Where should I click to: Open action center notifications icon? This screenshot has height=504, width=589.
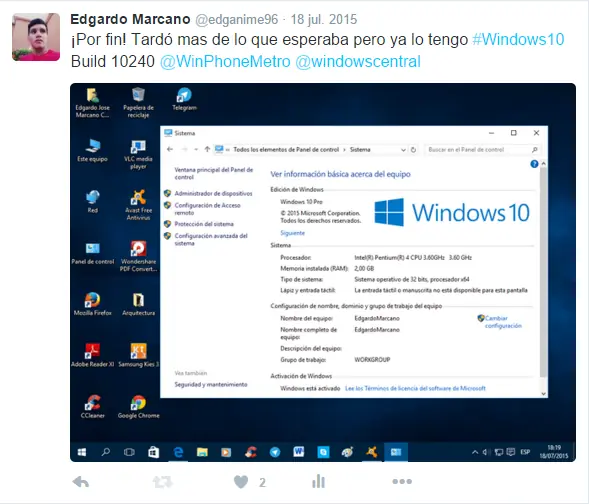pos(510,452)
